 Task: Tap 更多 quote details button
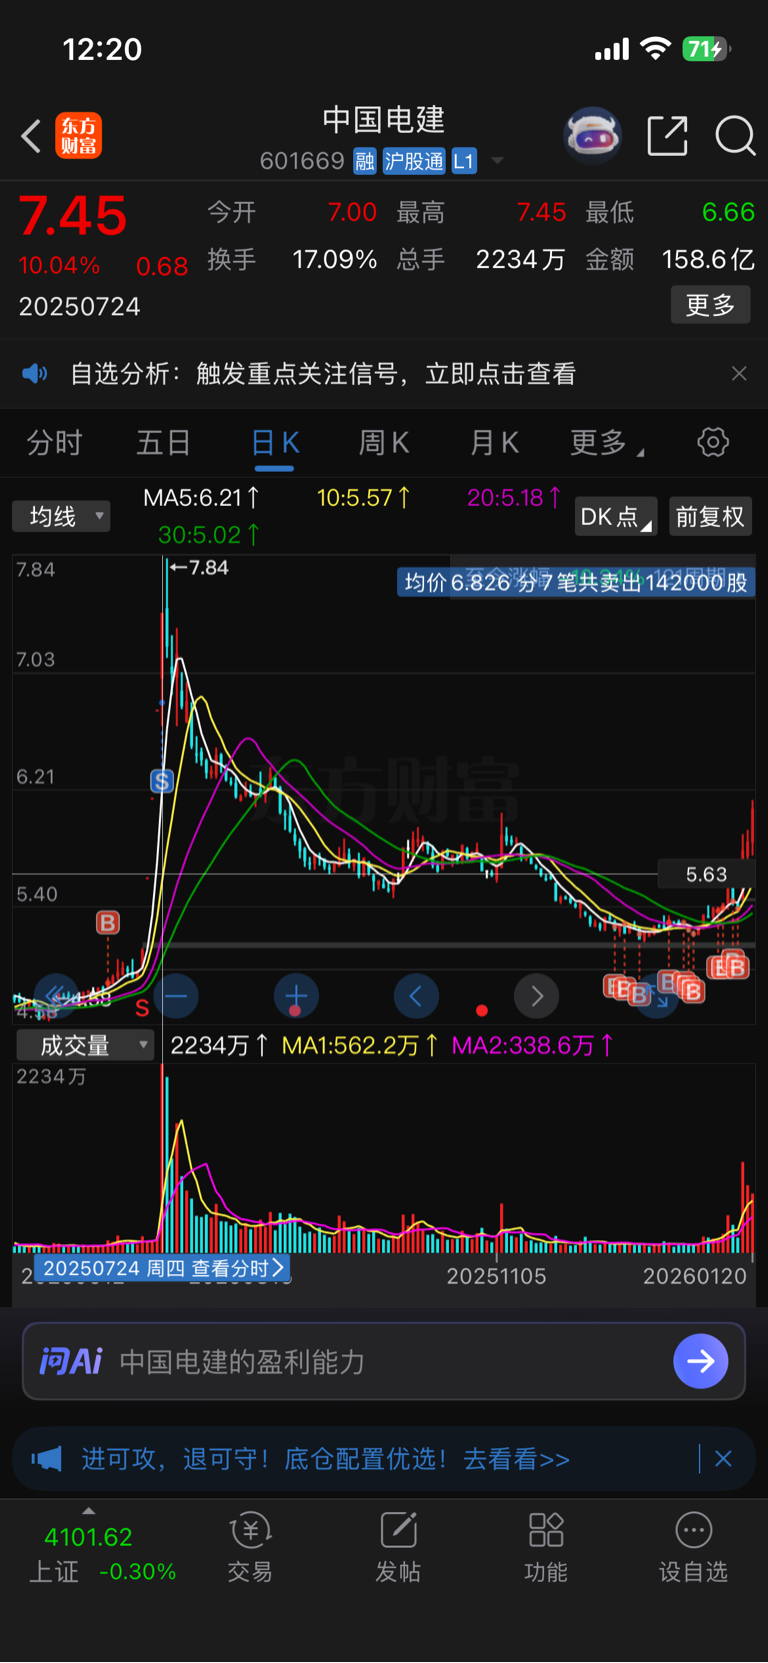[x=711, y=305]
